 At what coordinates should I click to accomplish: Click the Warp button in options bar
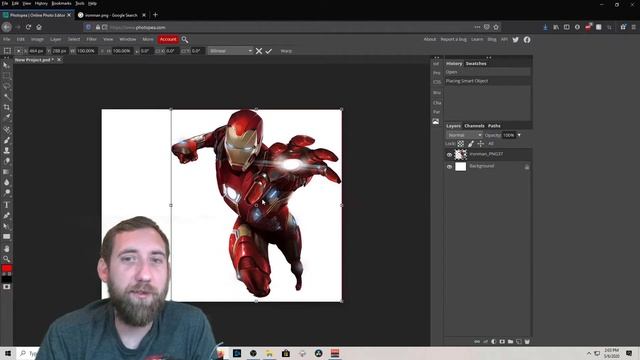[x=286, y=51]
